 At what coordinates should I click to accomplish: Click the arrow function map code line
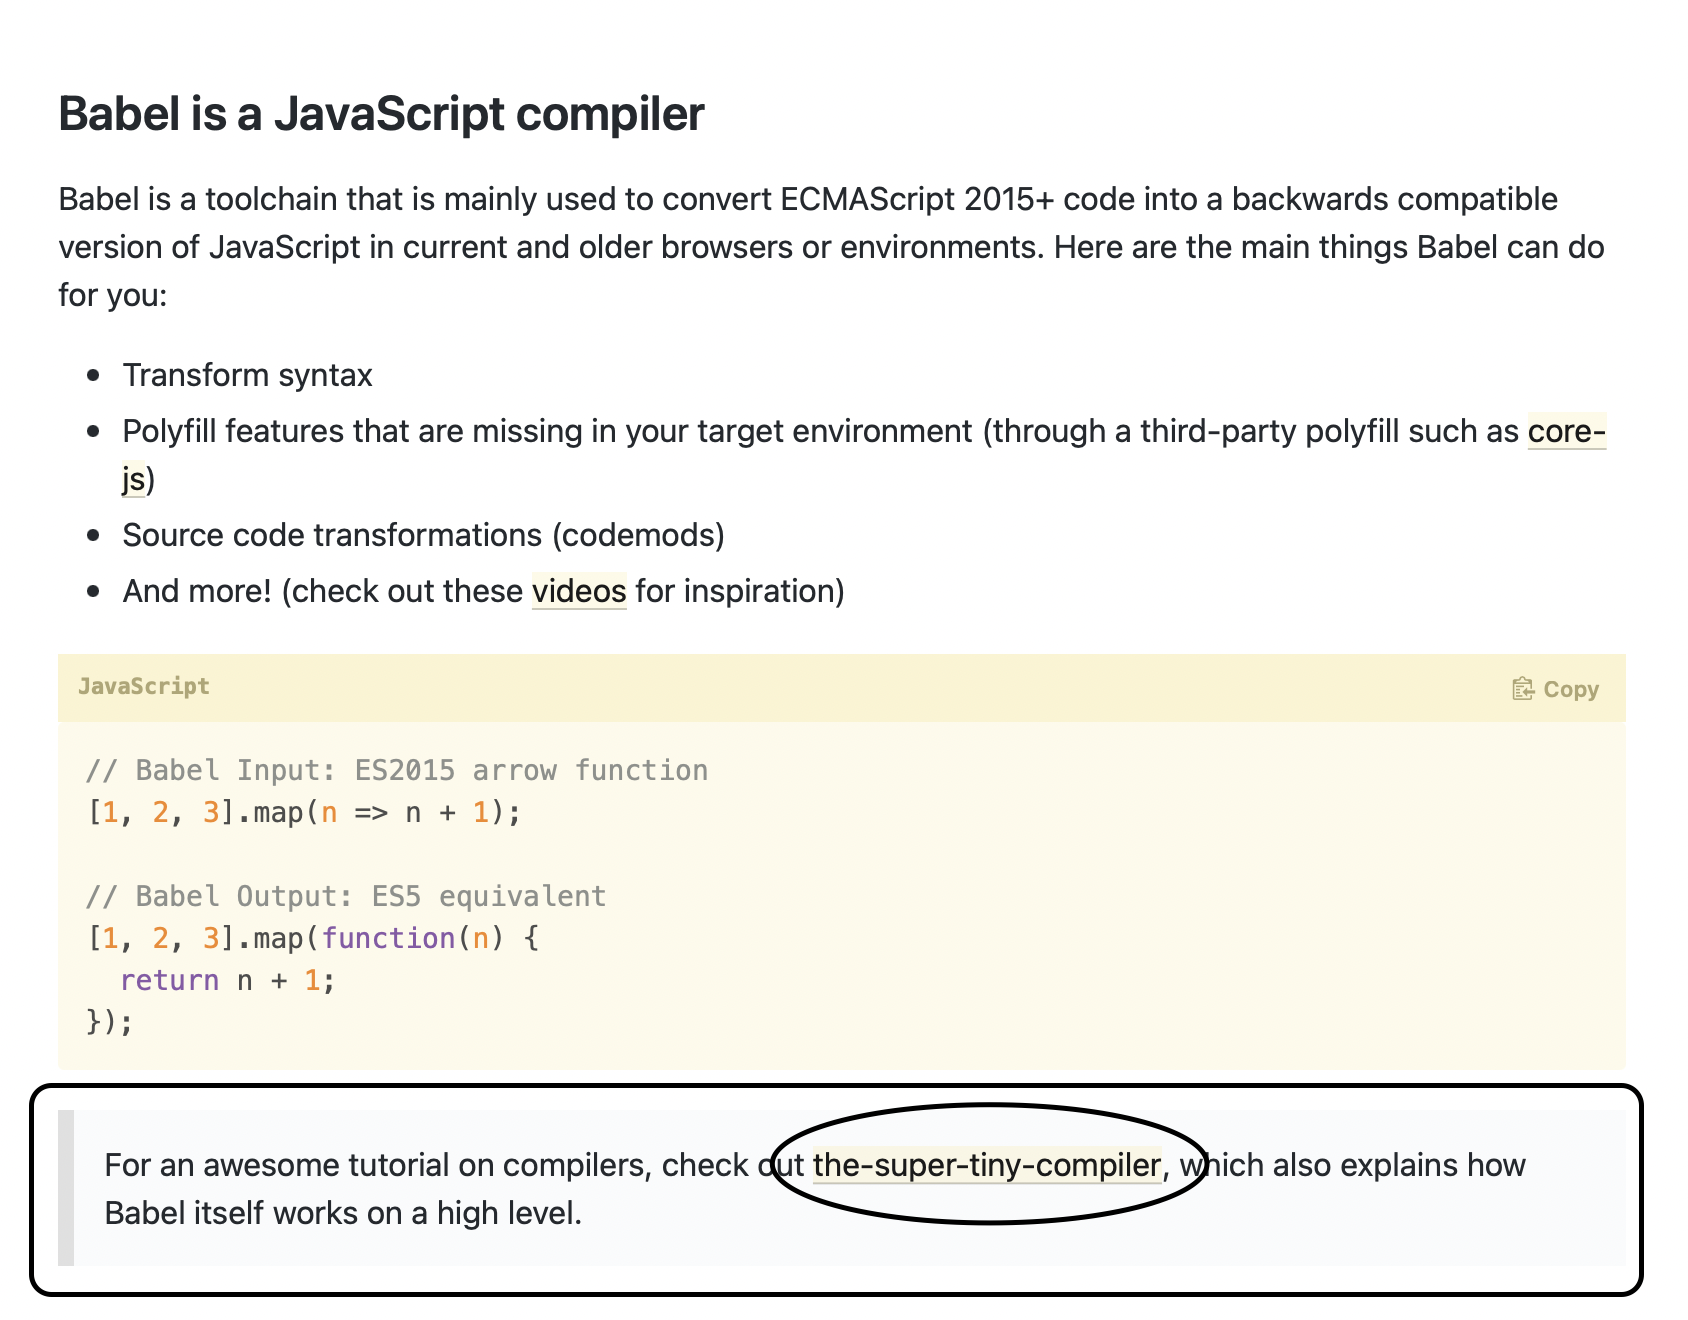tap(304, 812)
